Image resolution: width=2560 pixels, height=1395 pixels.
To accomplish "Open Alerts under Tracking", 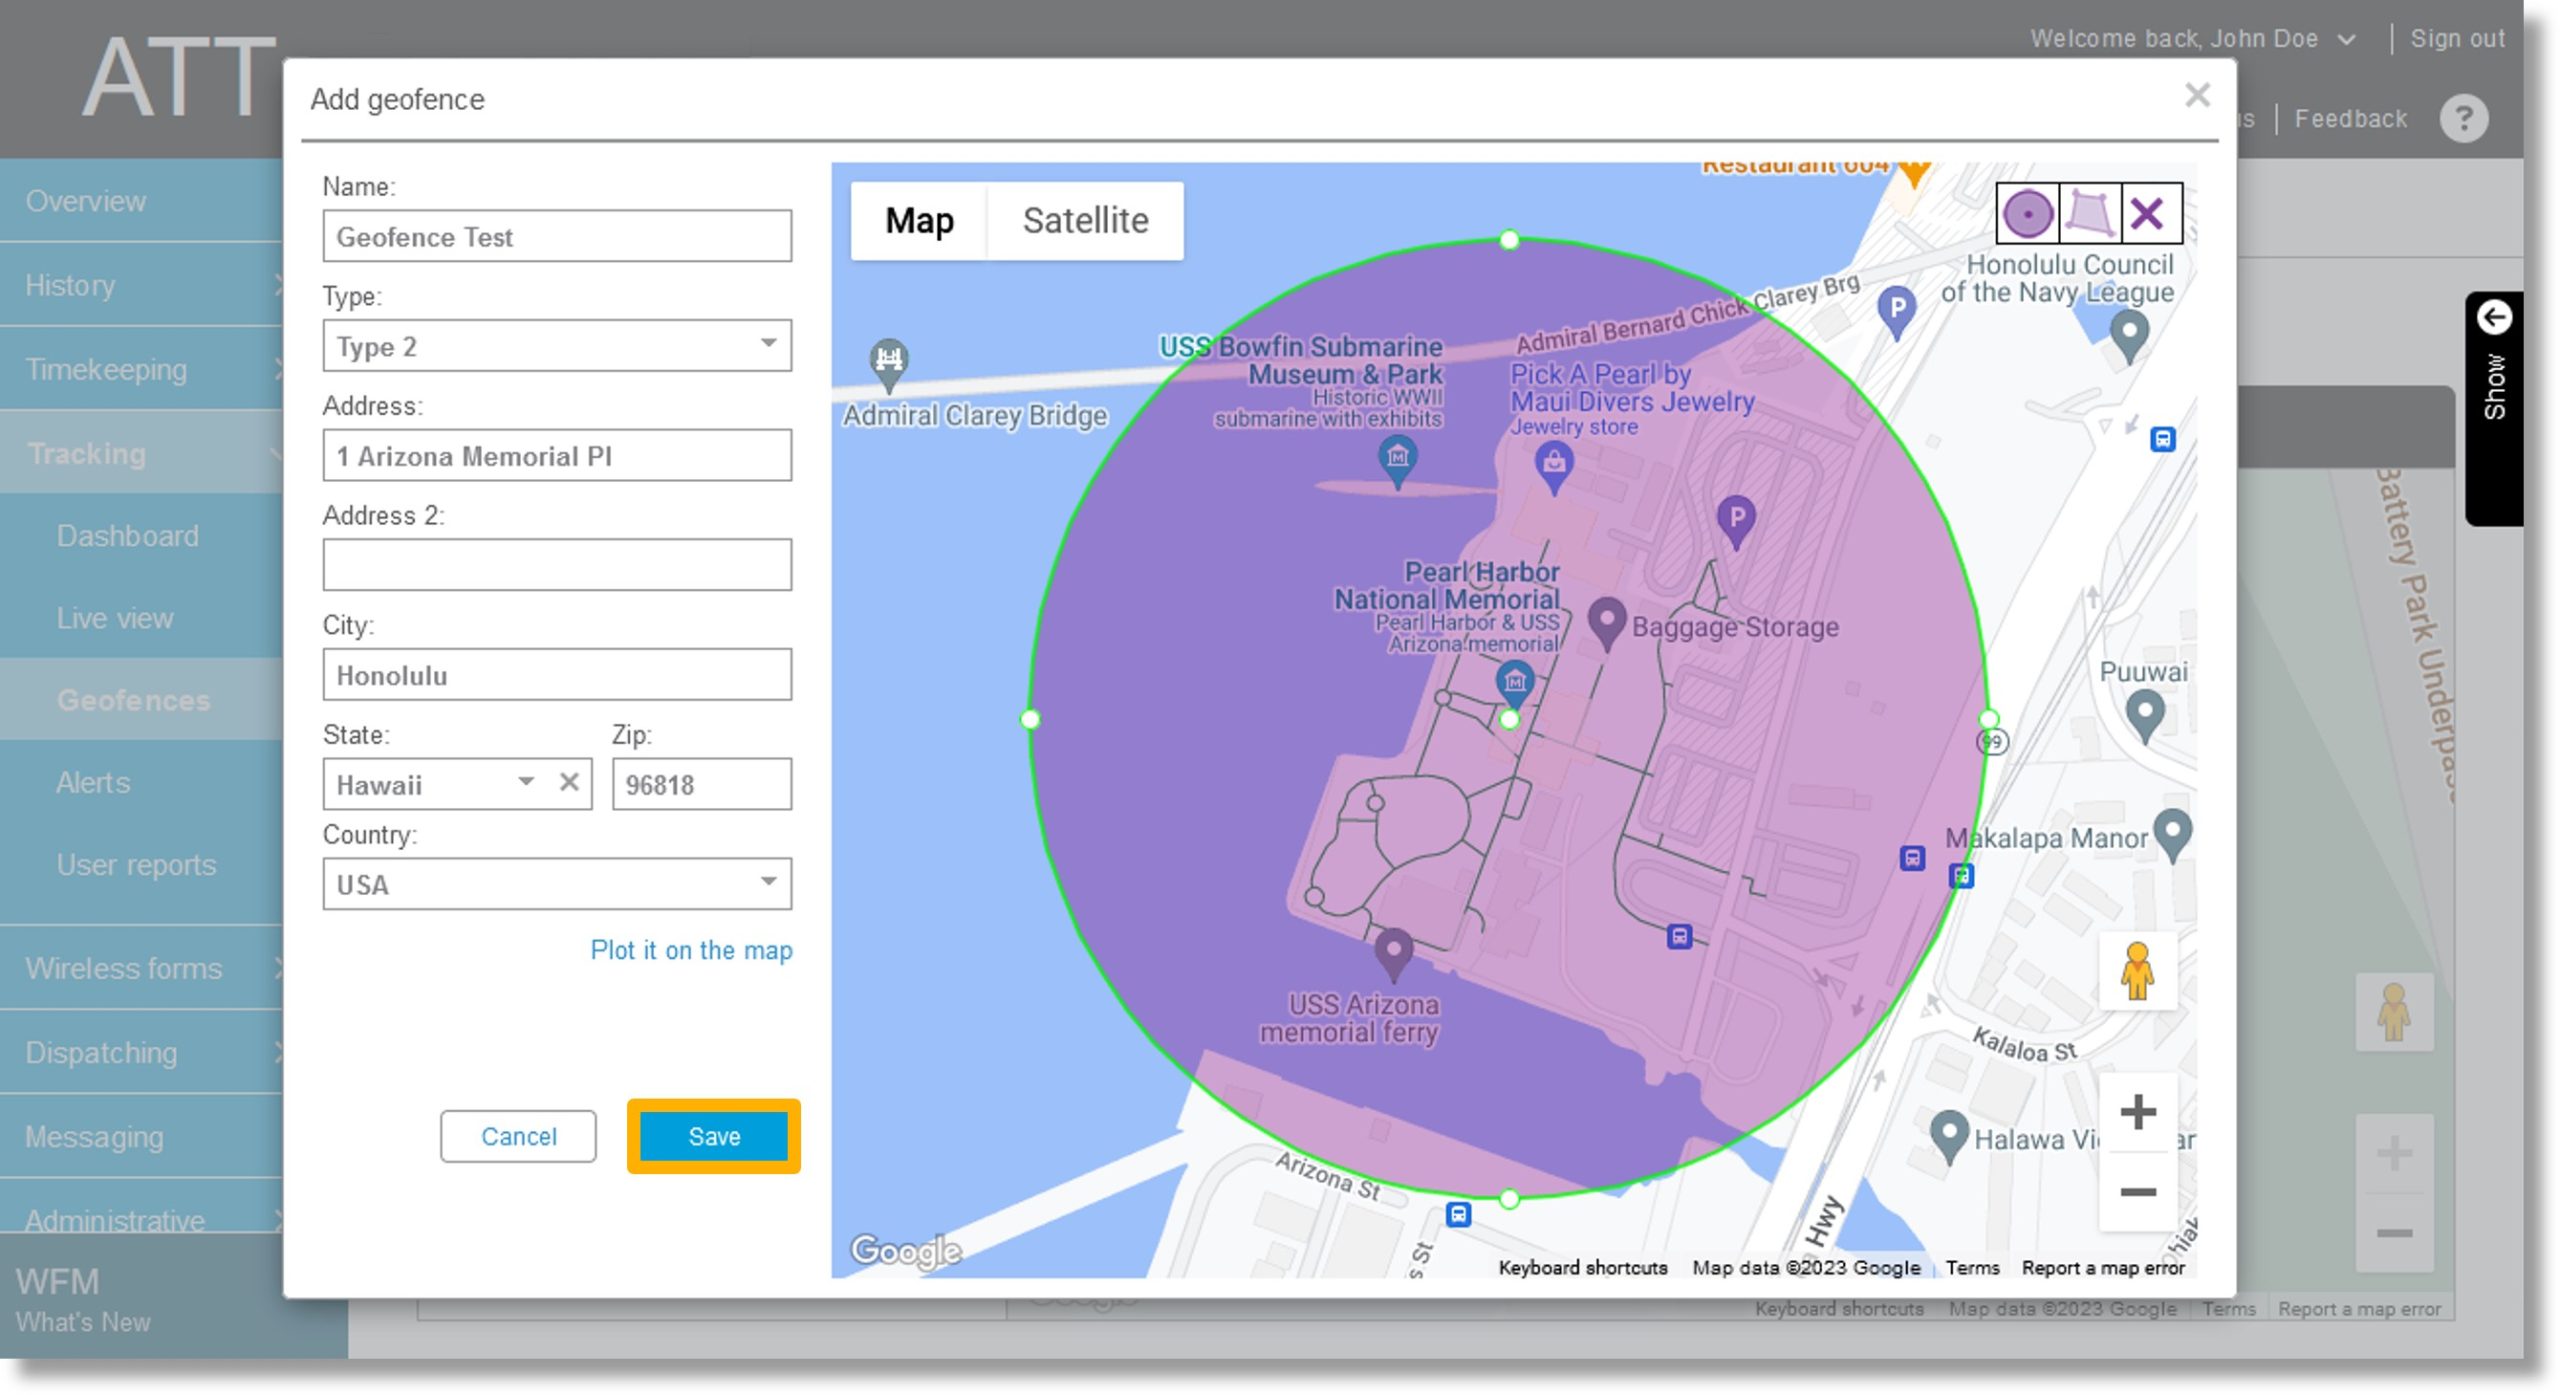I will pyautogui.click(x=93, y=782).
